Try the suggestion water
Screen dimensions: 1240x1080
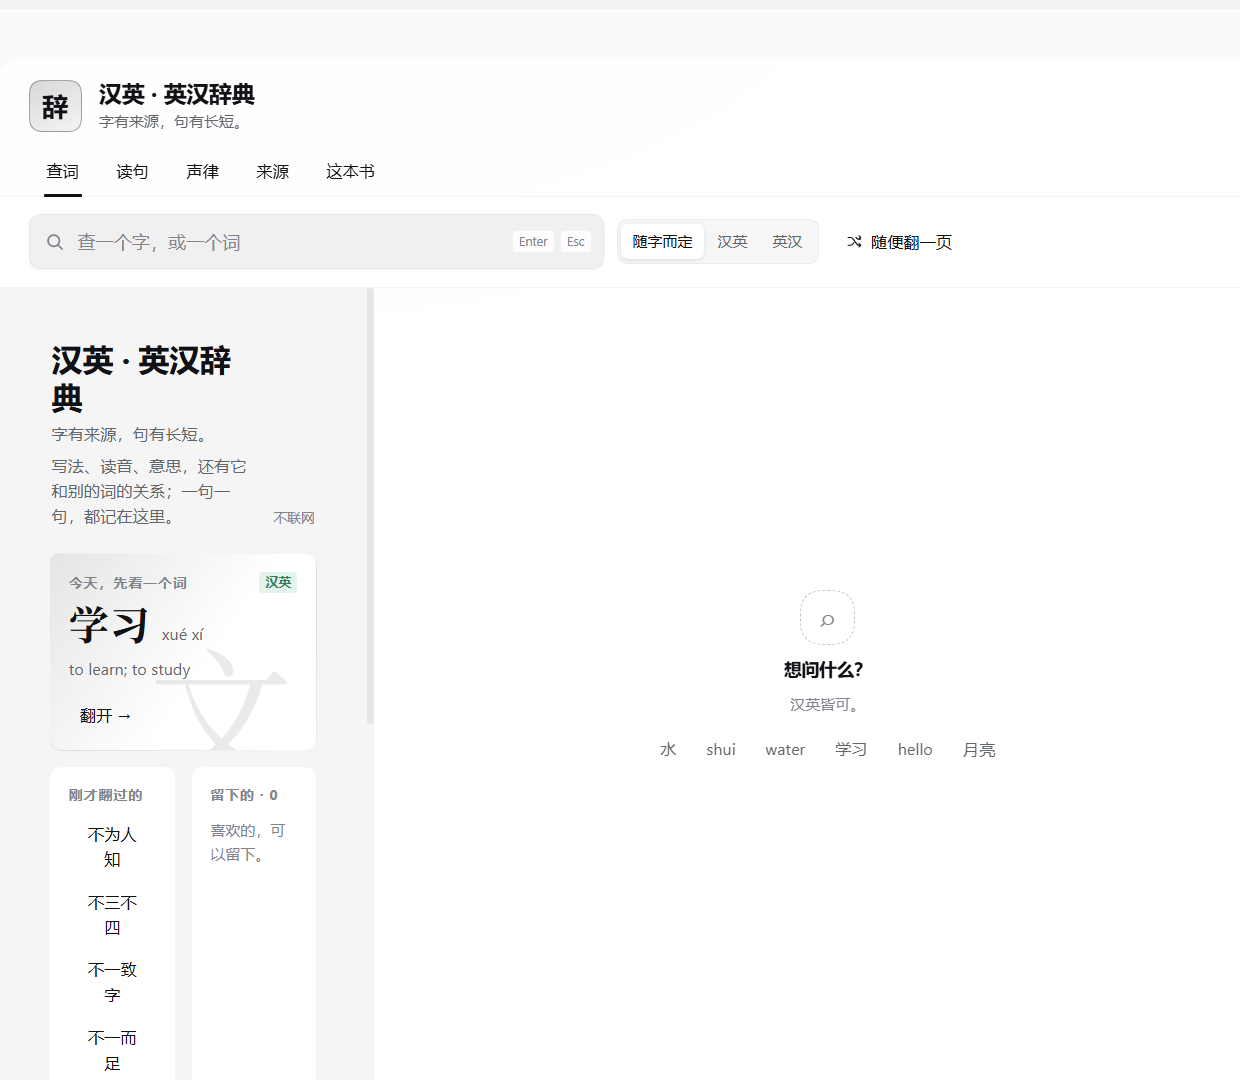coord(785,750)
